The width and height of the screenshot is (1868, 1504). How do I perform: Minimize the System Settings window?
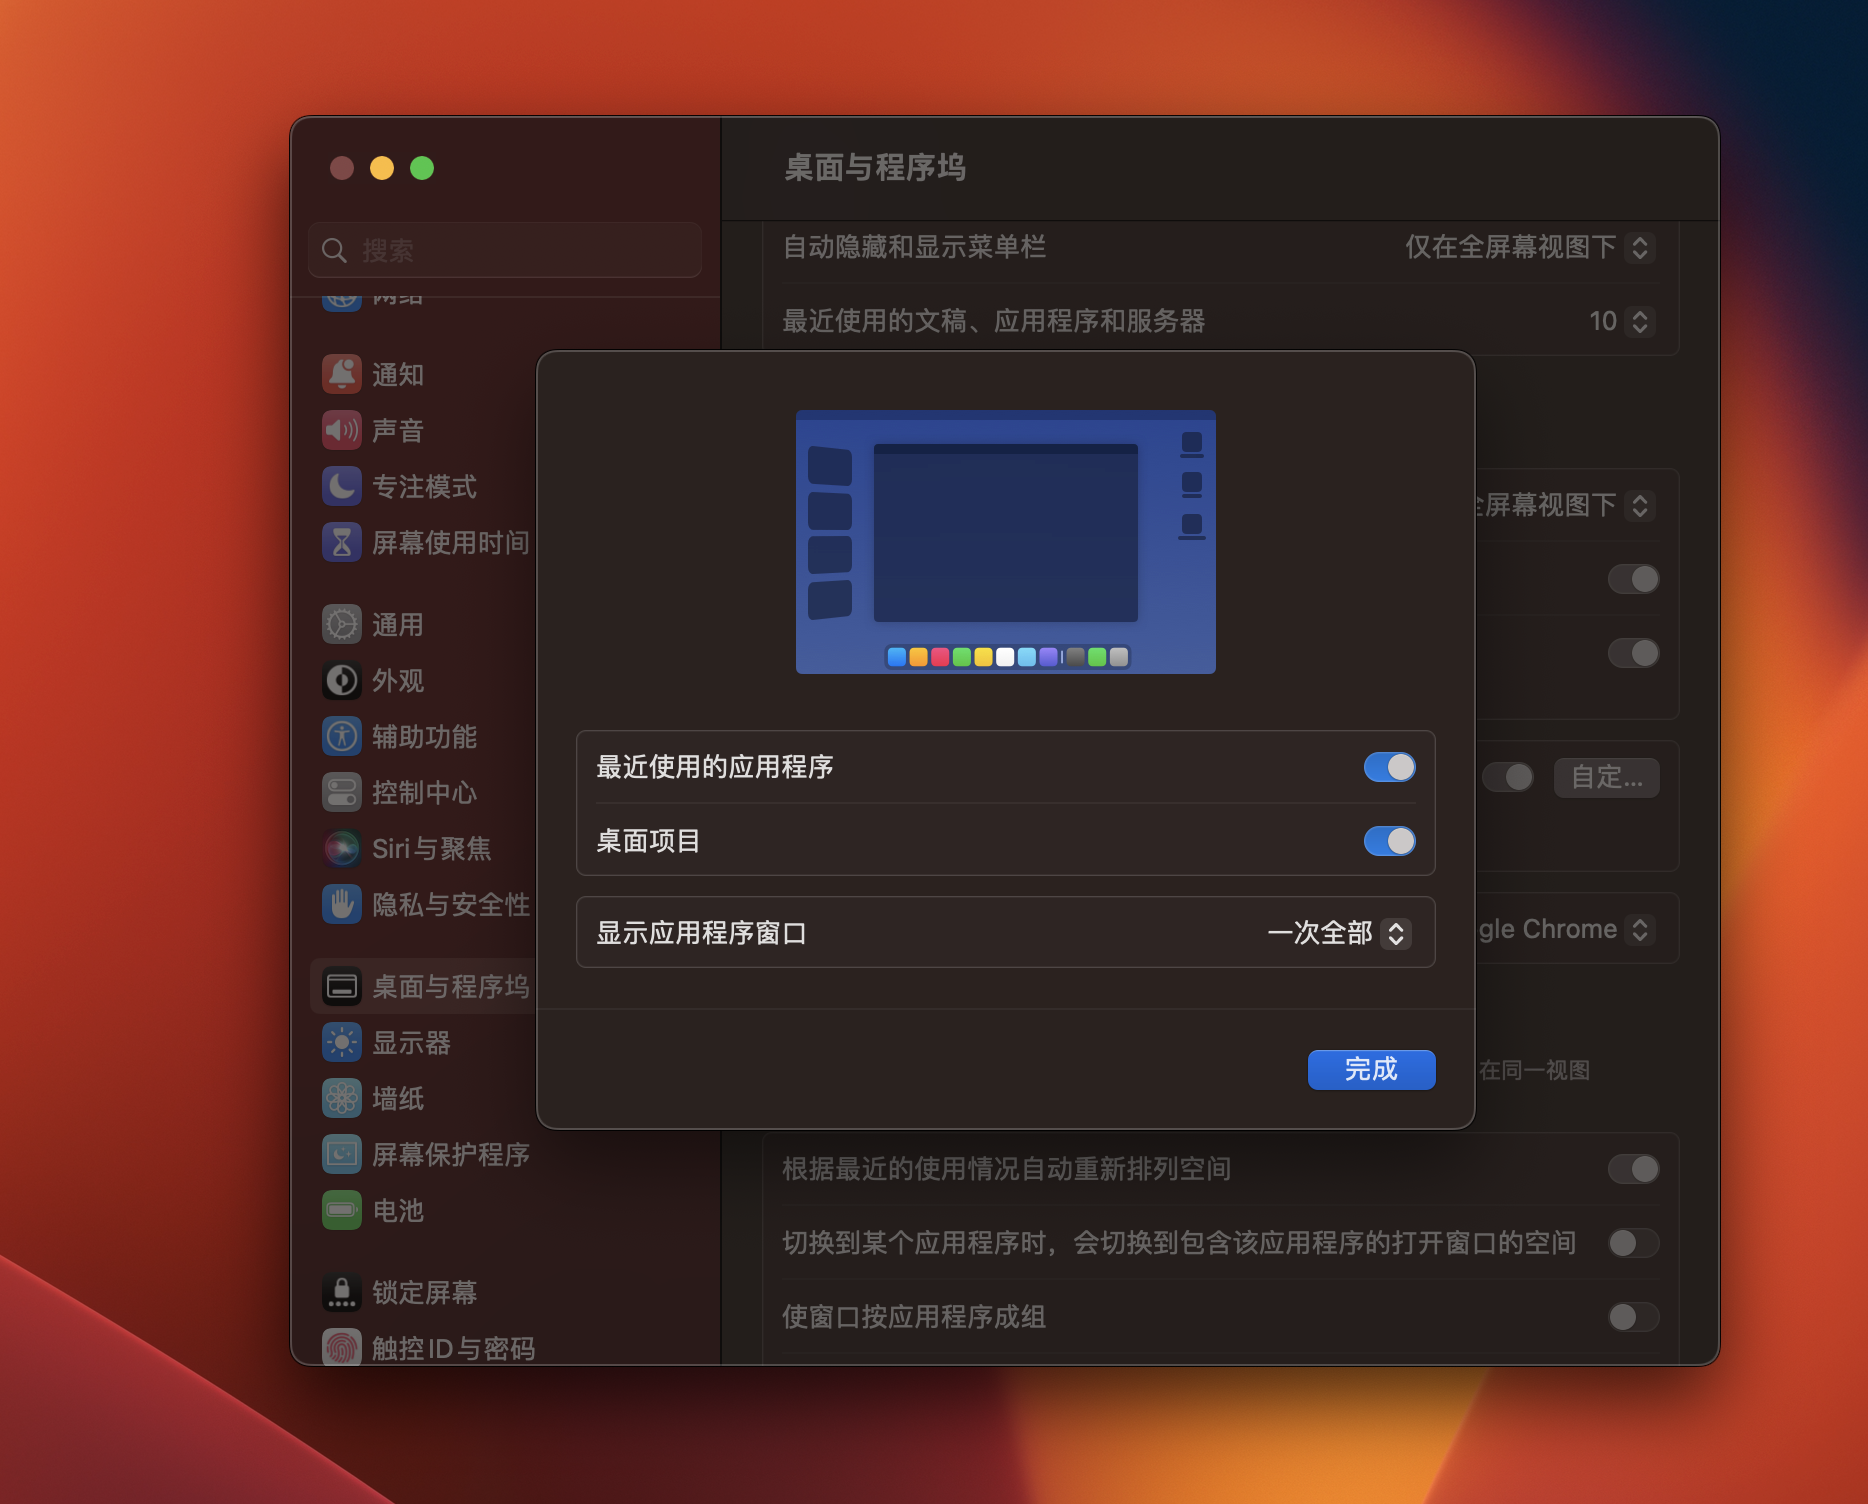click(x=382, y=168)
